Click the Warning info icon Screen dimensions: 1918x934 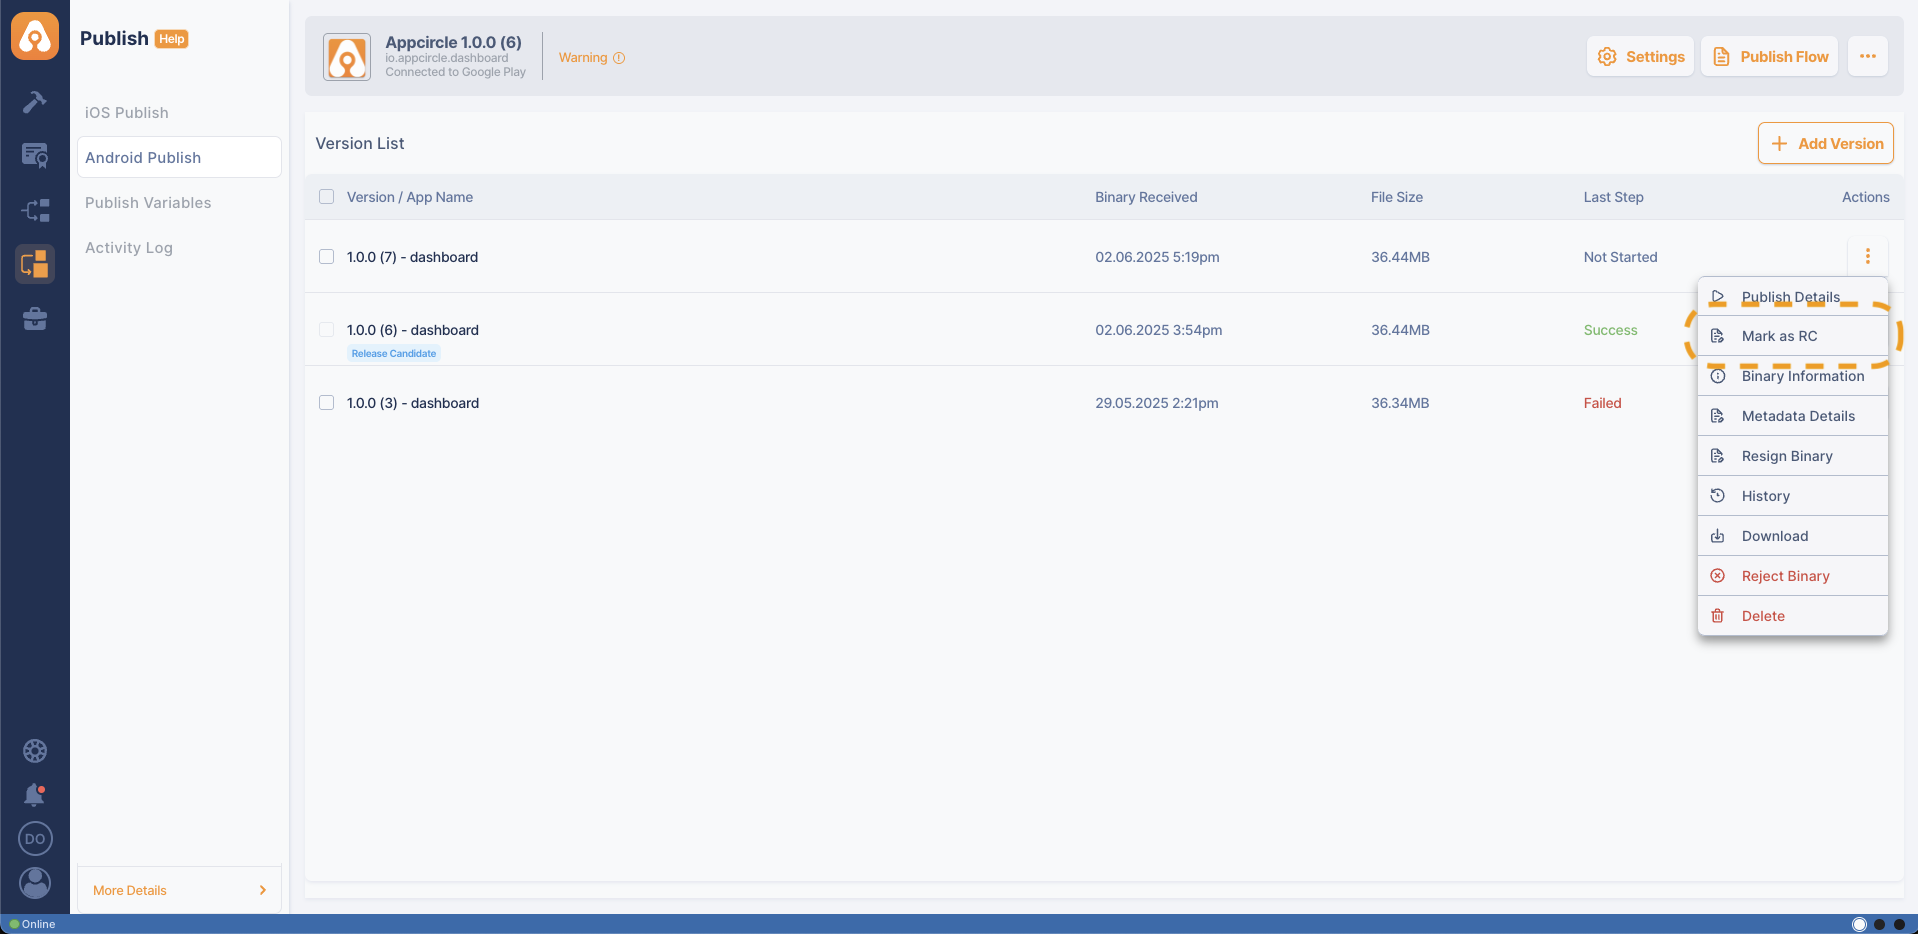tap(619, 58)
